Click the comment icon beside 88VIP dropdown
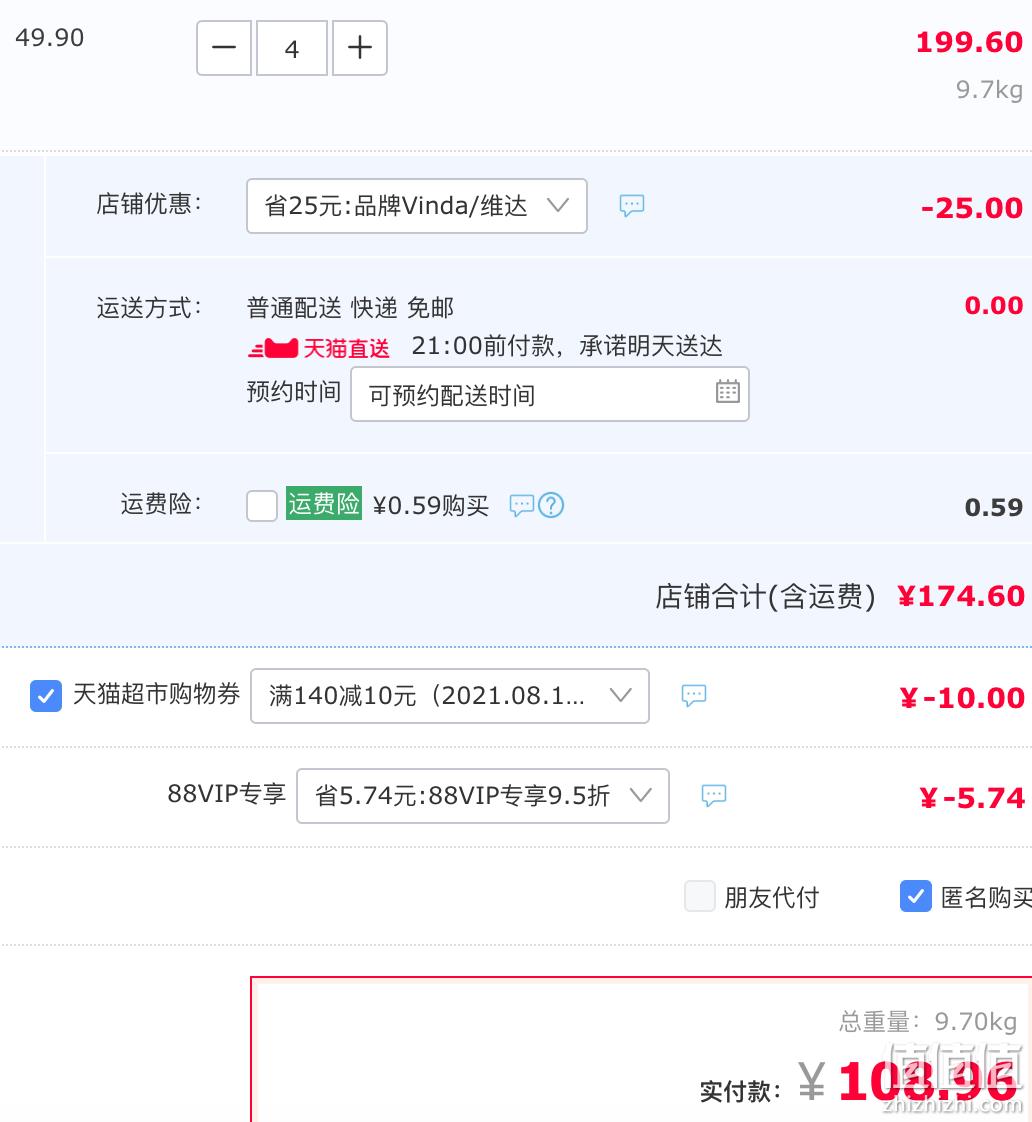This screenshot has height=1122, width=1032. click(714, 796)
